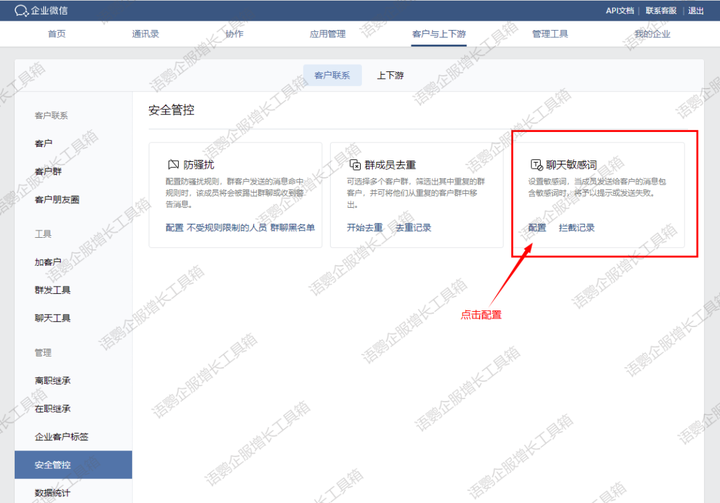Go to the 我的企业 tab

coord(652,34)
